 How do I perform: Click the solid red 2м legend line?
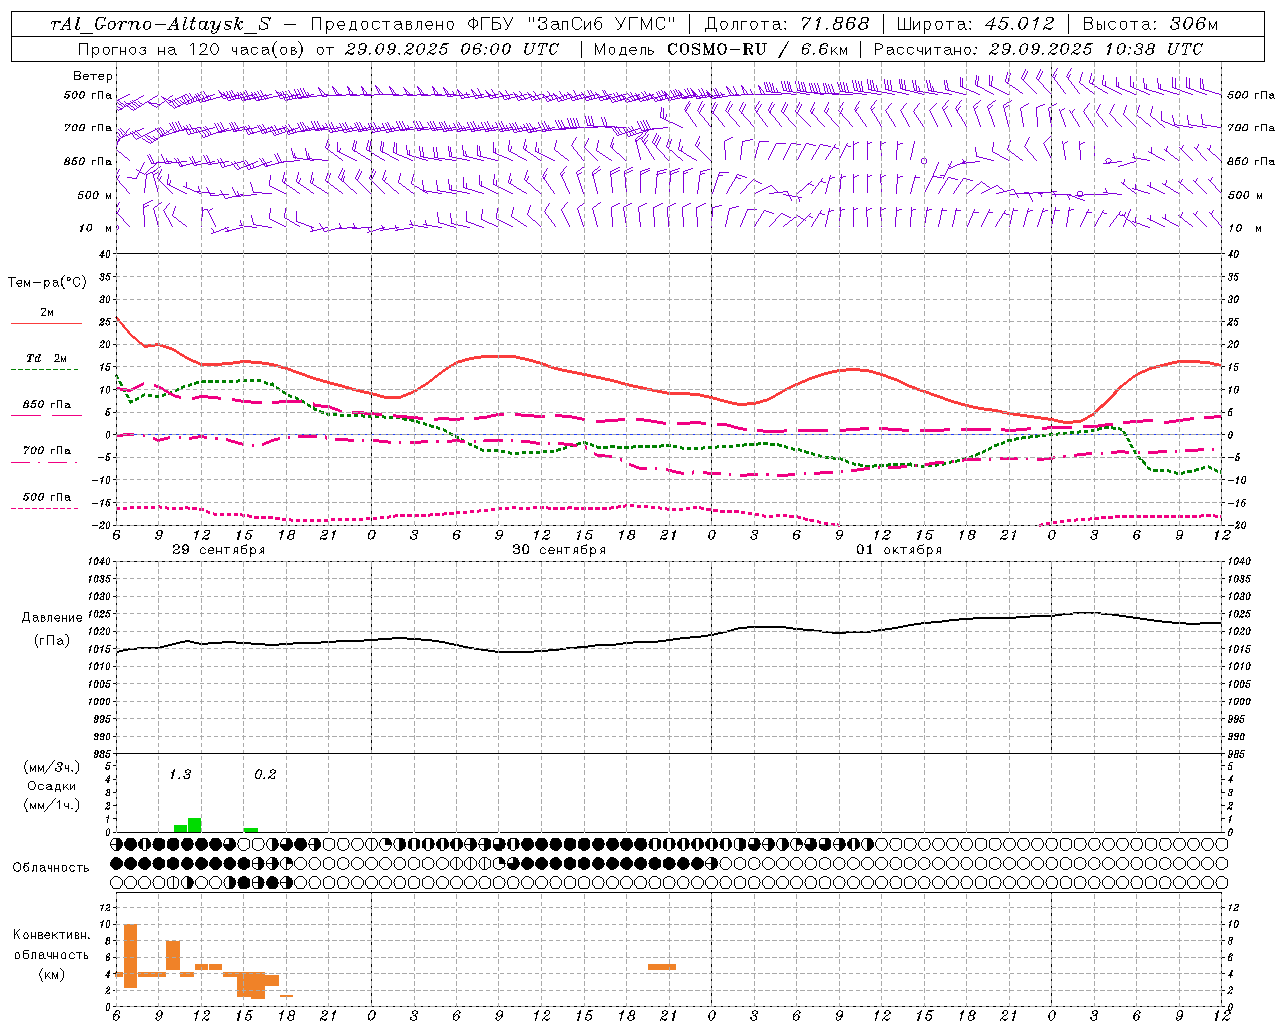(47, 324)
